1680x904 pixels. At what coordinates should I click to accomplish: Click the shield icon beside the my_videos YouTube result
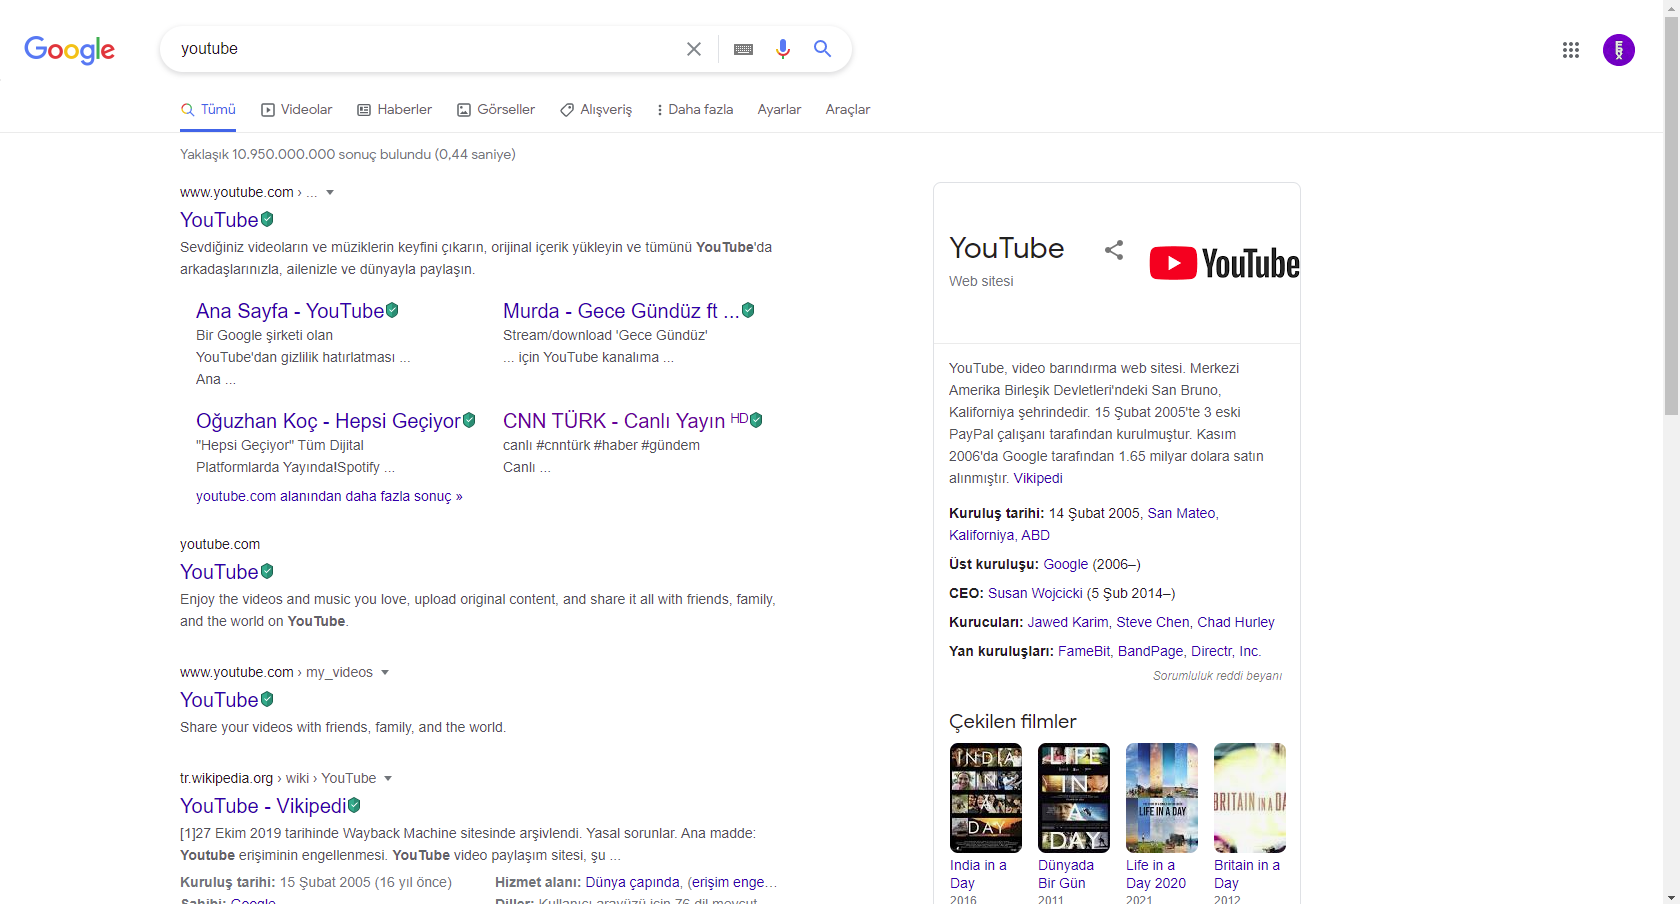(267, 699)
